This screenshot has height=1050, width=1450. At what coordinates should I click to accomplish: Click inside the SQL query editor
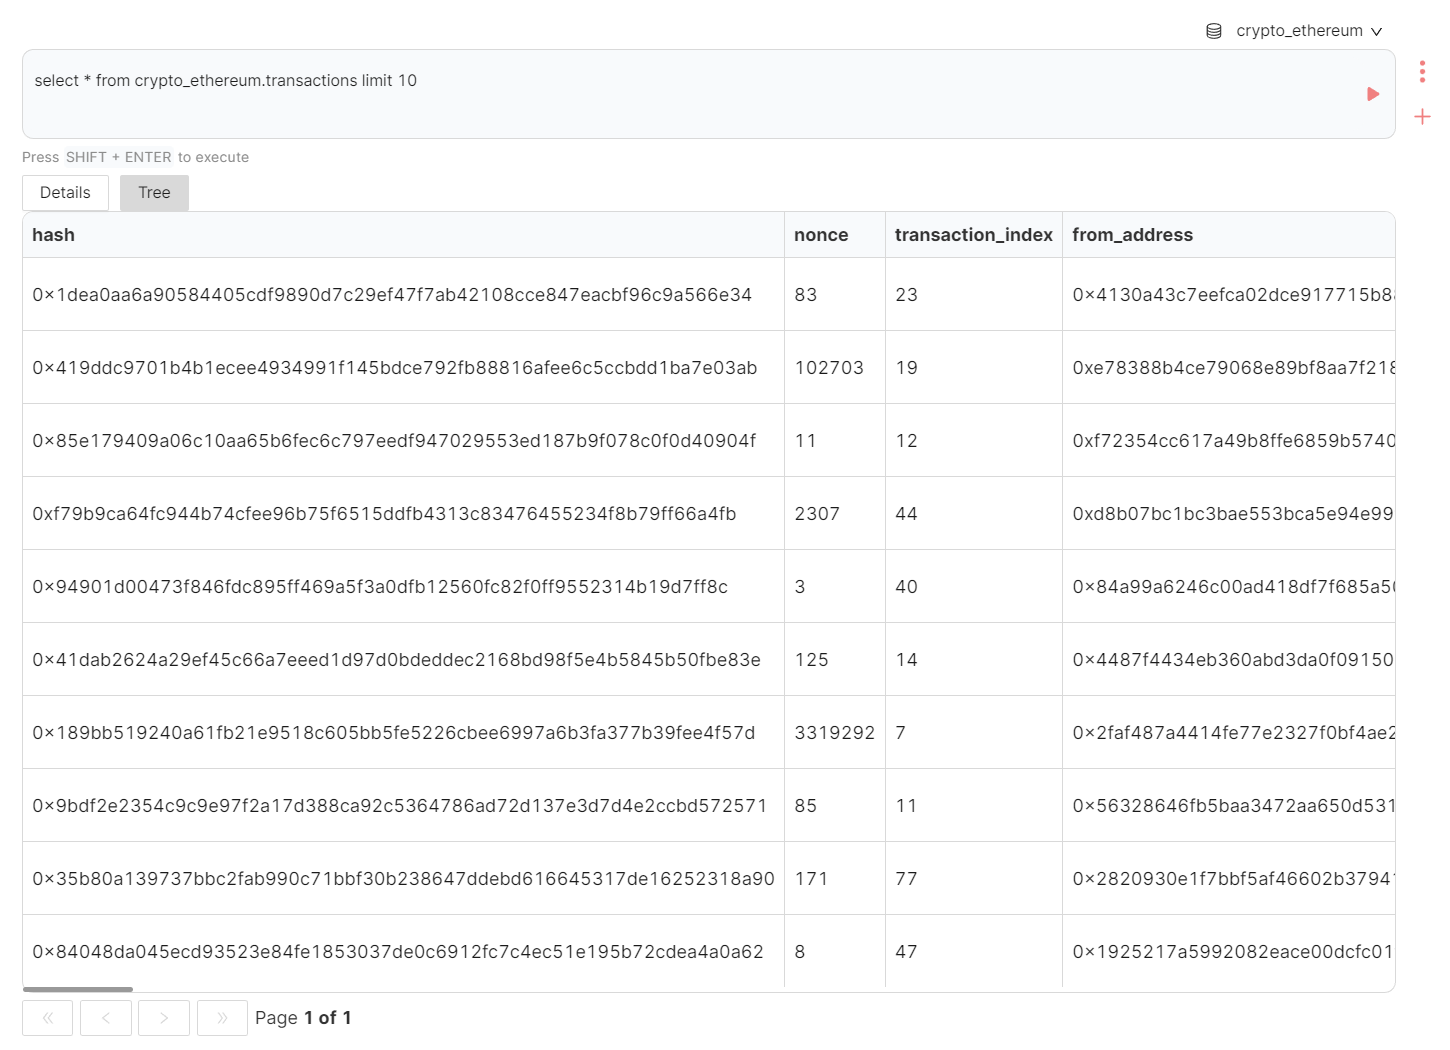click(708, 94)
